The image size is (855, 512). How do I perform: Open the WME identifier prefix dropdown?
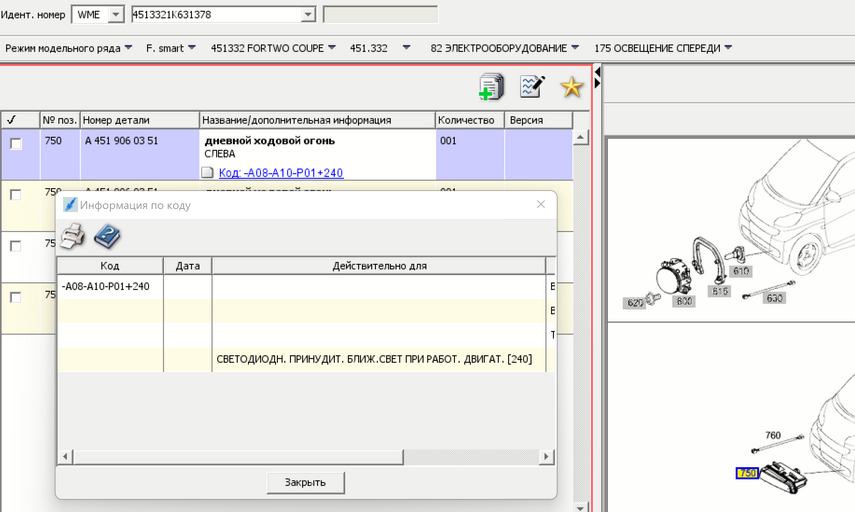tap(115, 15)
